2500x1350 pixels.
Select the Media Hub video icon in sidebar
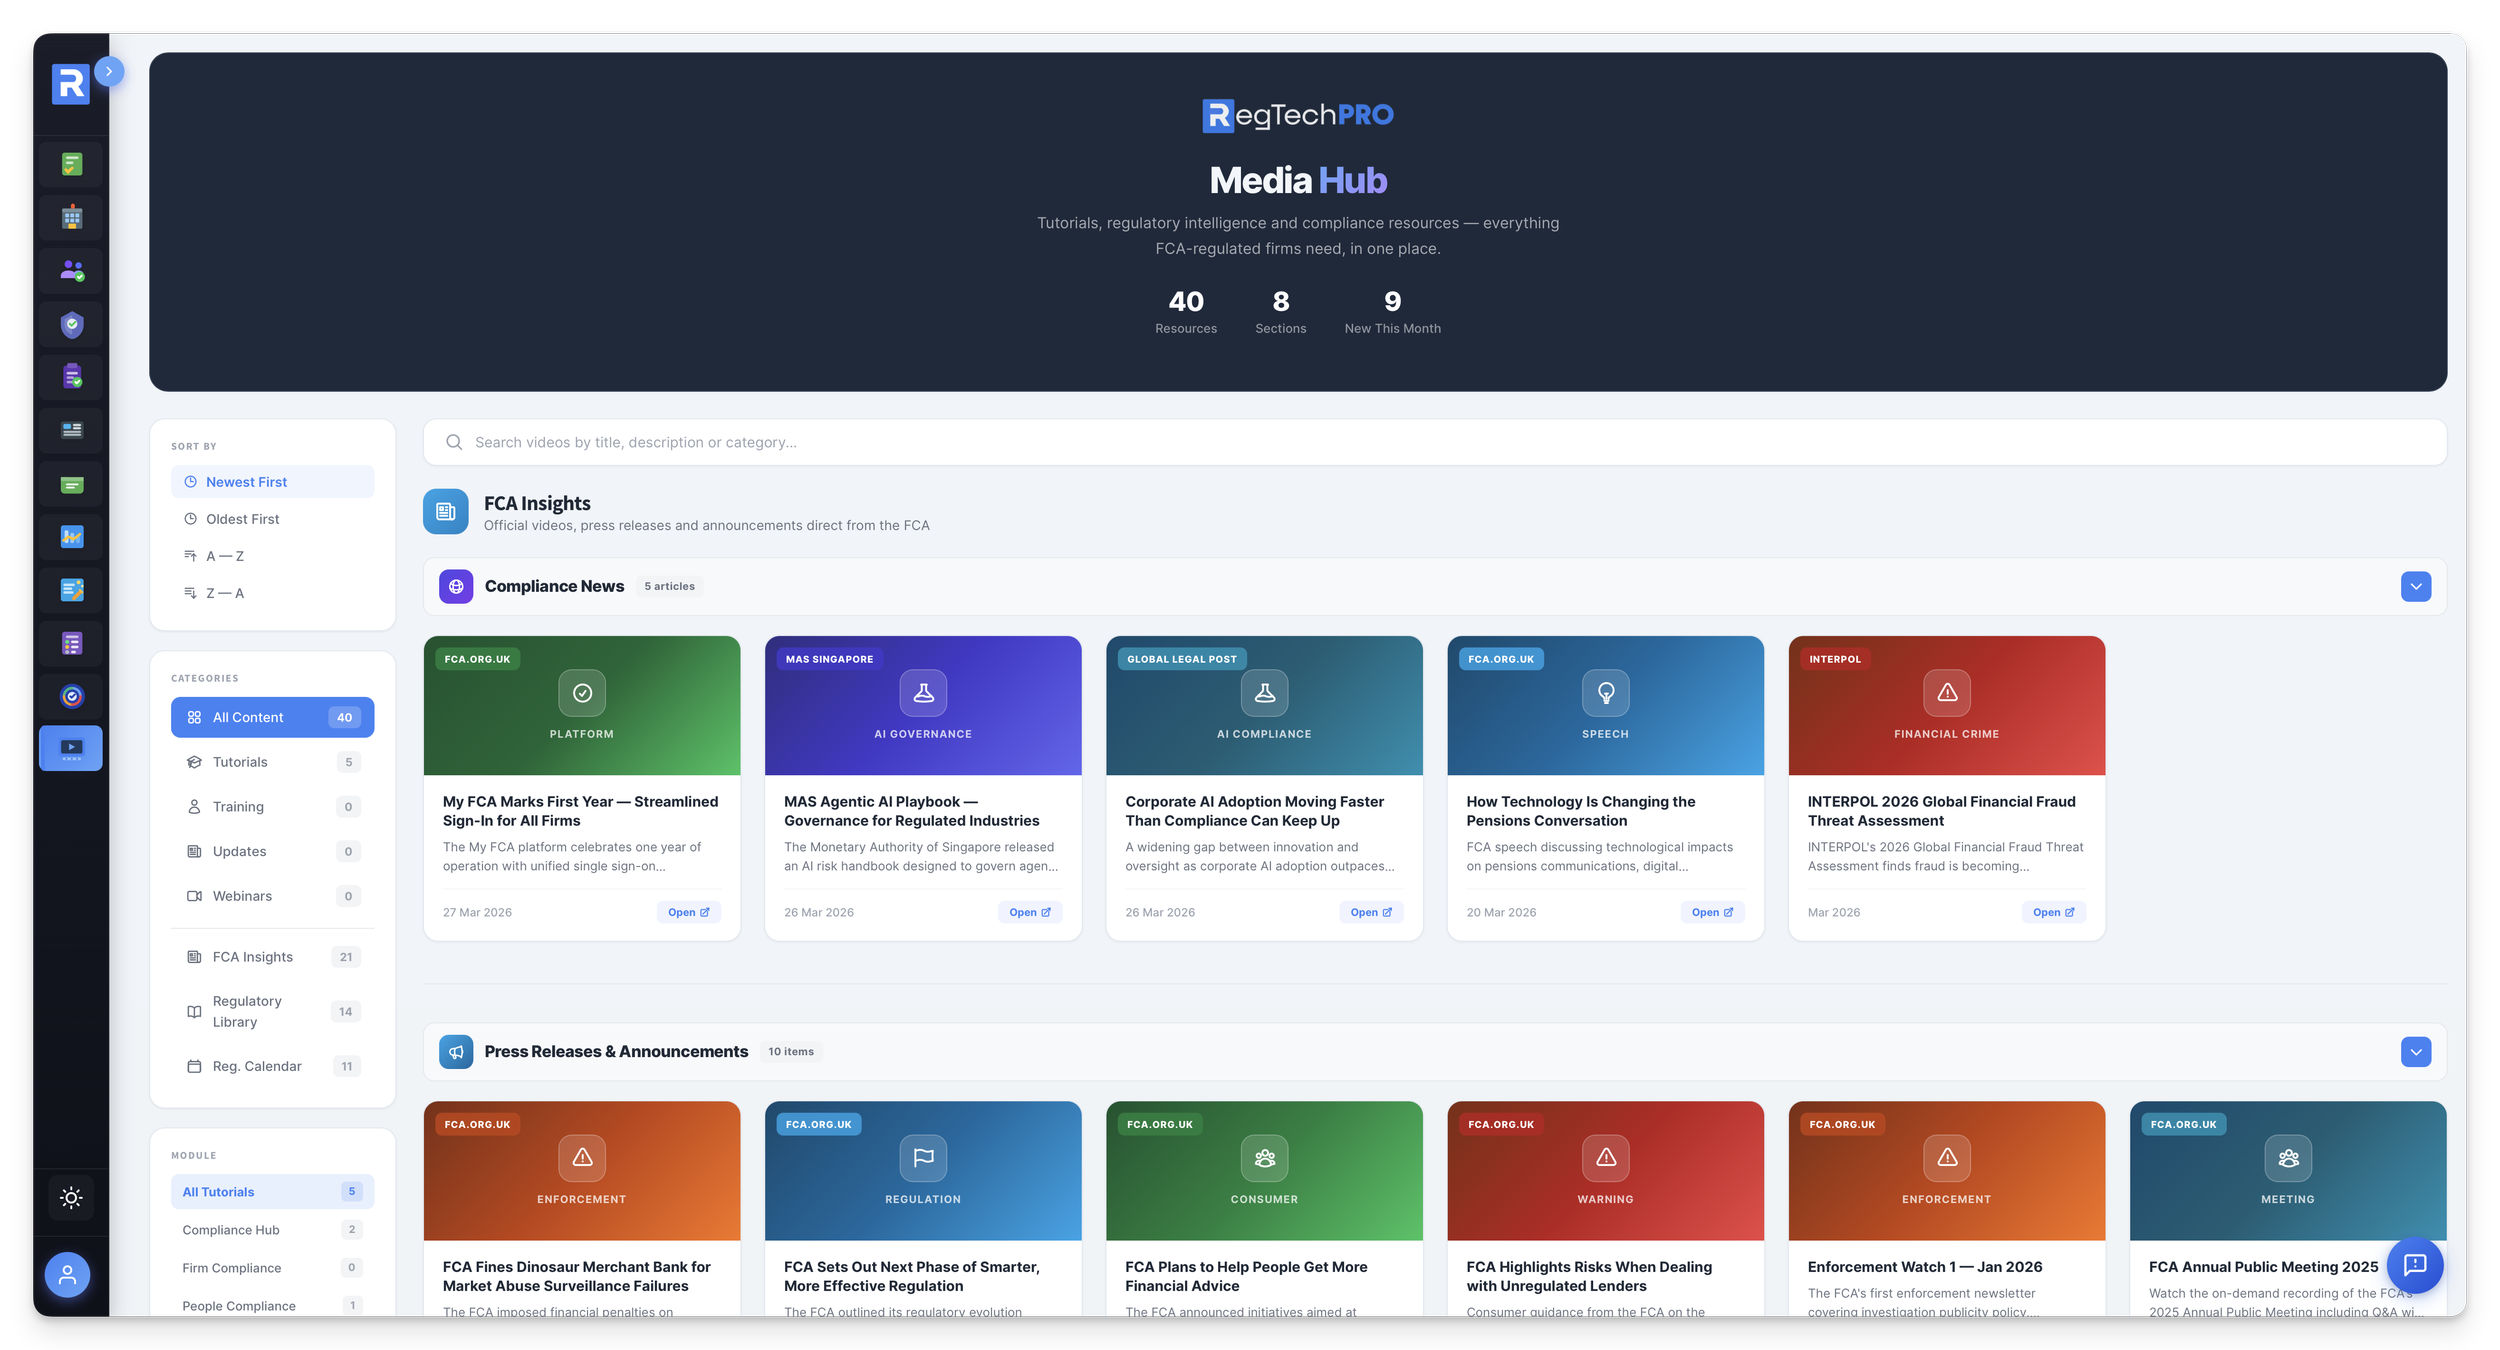click(x=70, y=747)
